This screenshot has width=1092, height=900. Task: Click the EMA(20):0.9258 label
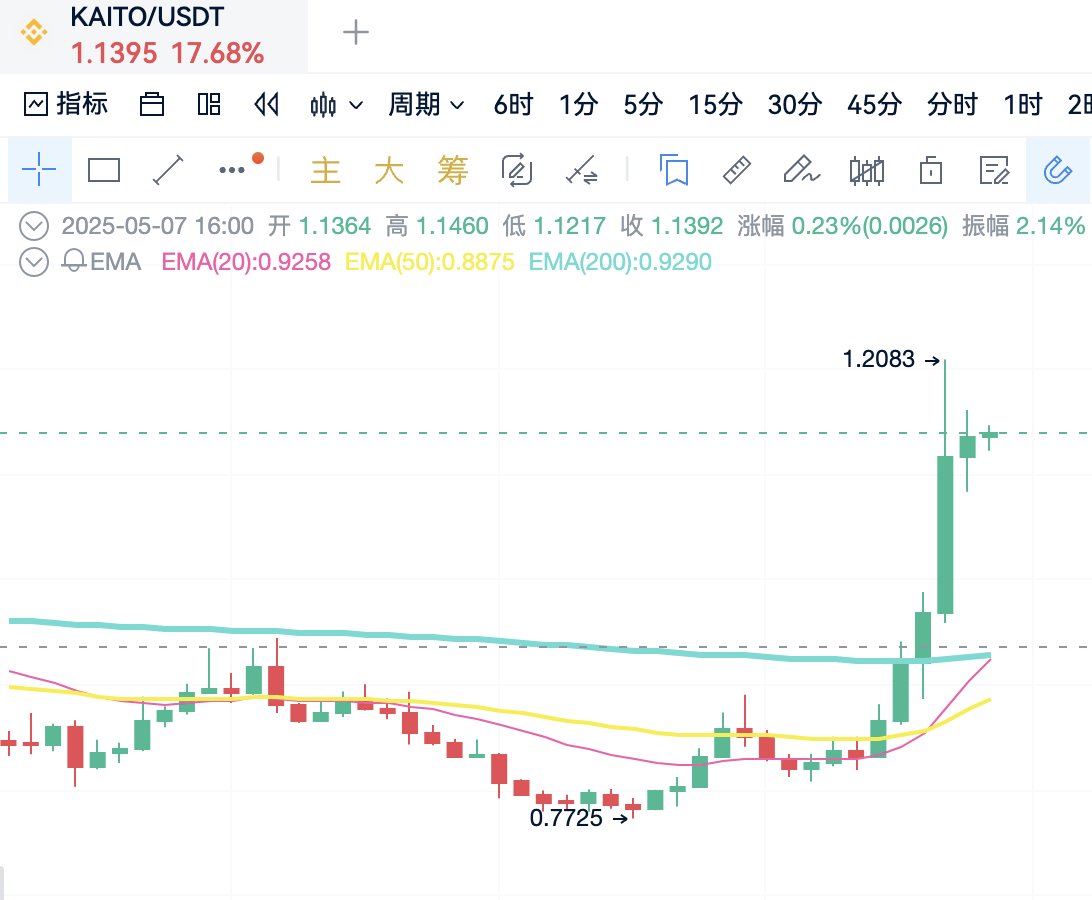coord(246,262)
